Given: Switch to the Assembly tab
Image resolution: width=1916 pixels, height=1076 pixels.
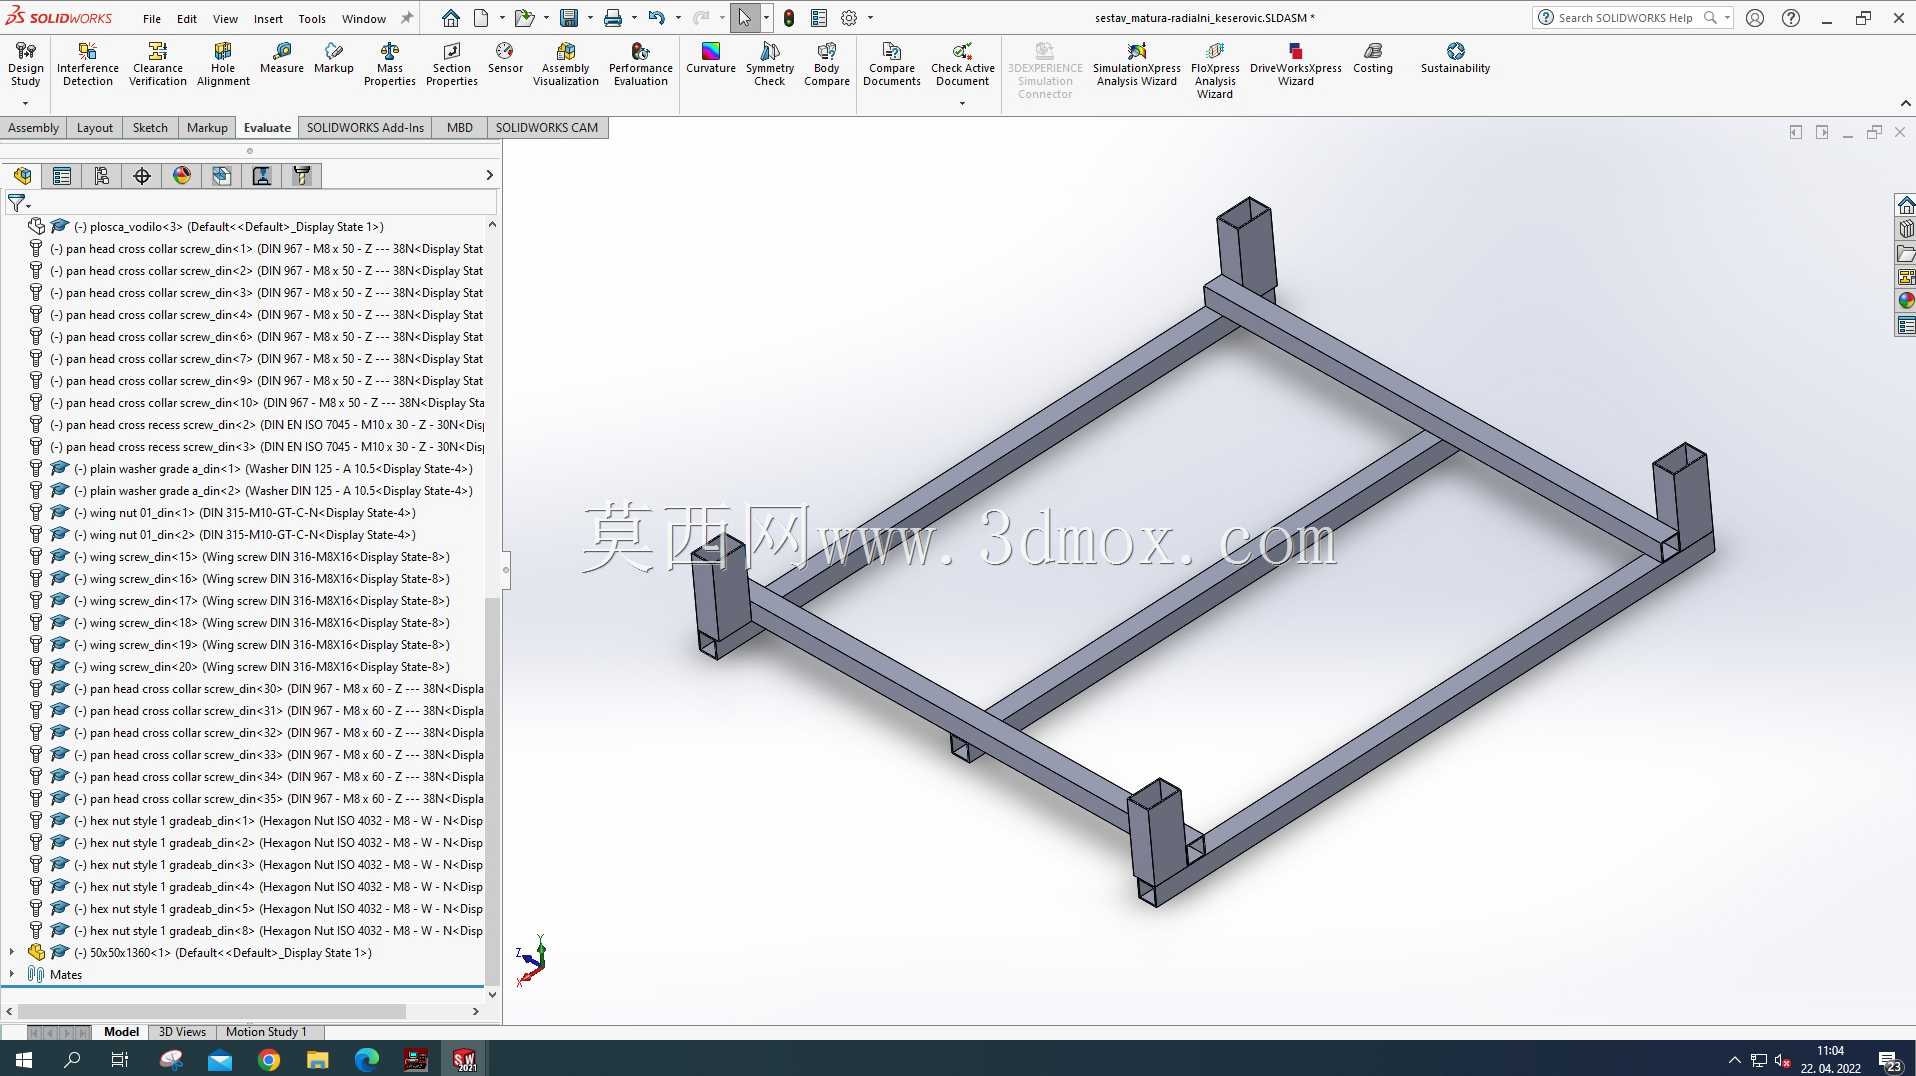Looking at the screenshot, I should 33,127.
